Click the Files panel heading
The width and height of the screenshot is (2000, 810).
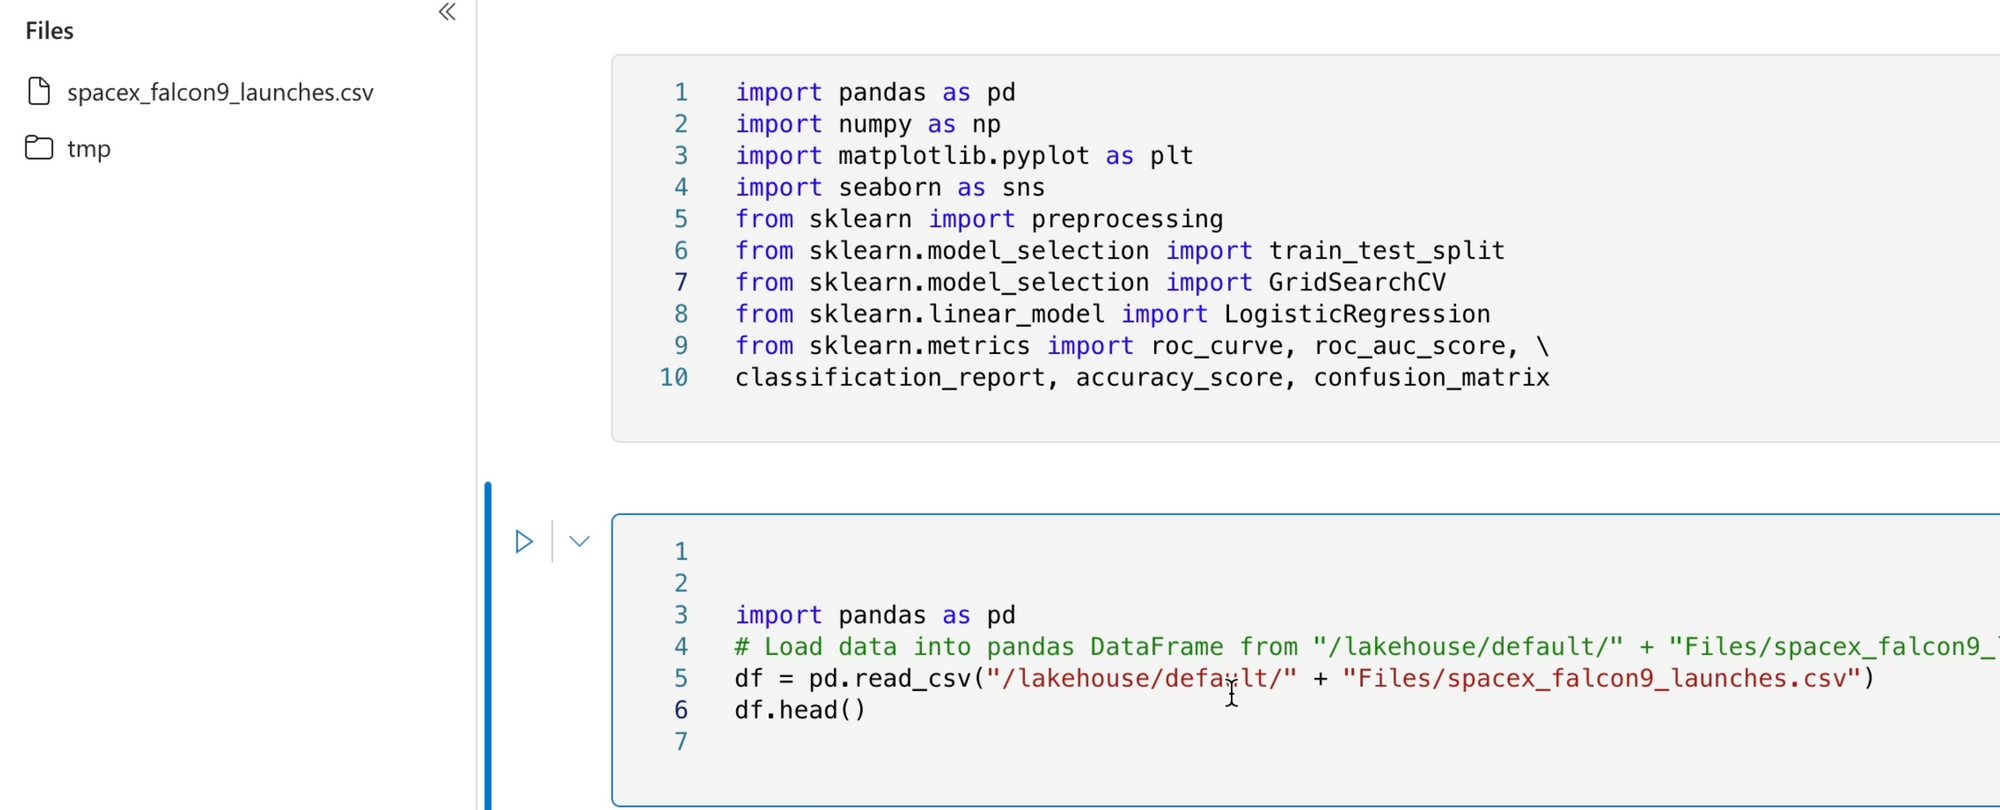pos(50,31)
